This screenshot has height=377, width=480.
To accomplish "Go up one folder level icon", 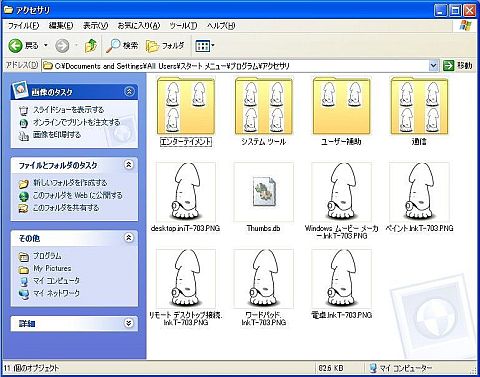I will pyautogui.click(x=91, y=46).
